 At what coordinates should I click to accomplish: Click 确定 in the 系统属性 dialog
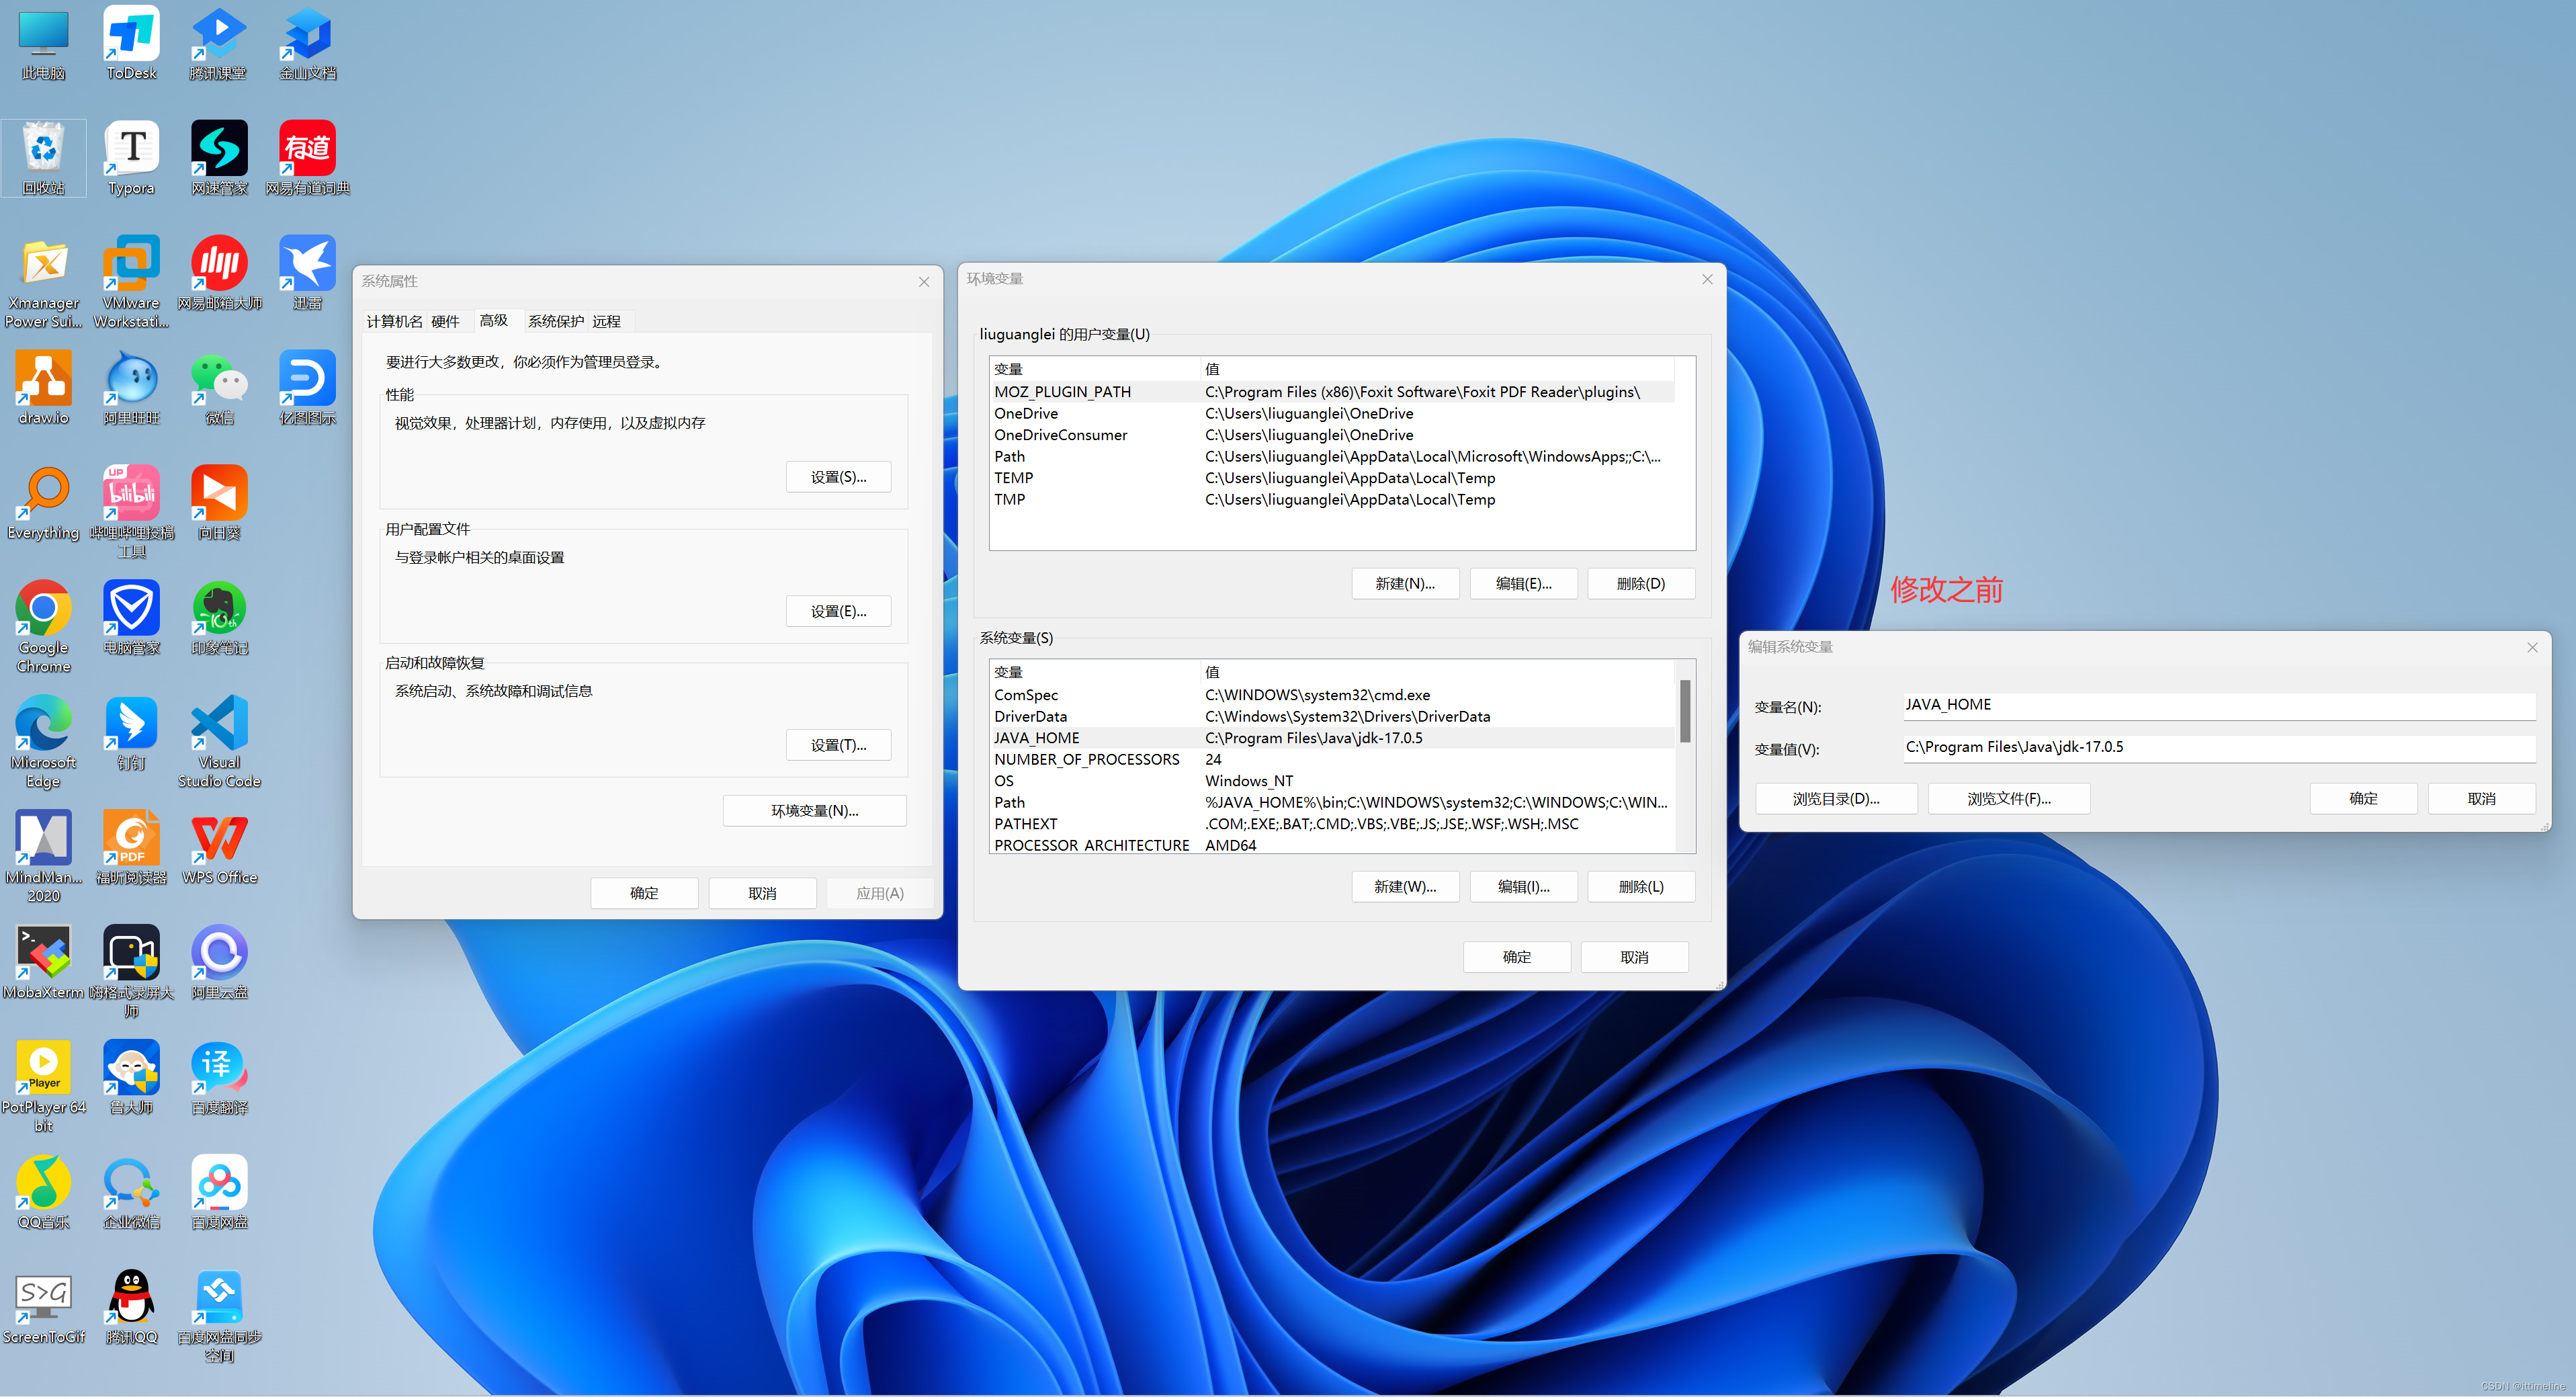pos(644,893)
